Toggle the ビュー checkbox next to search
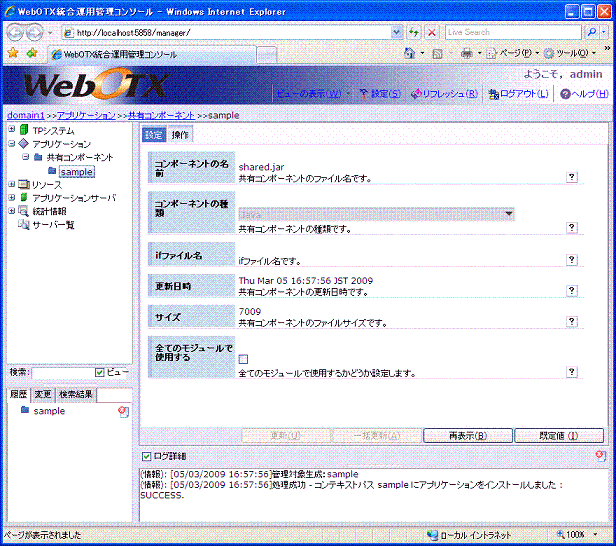Viewport: 616px width, 546px height. (99, 372)
